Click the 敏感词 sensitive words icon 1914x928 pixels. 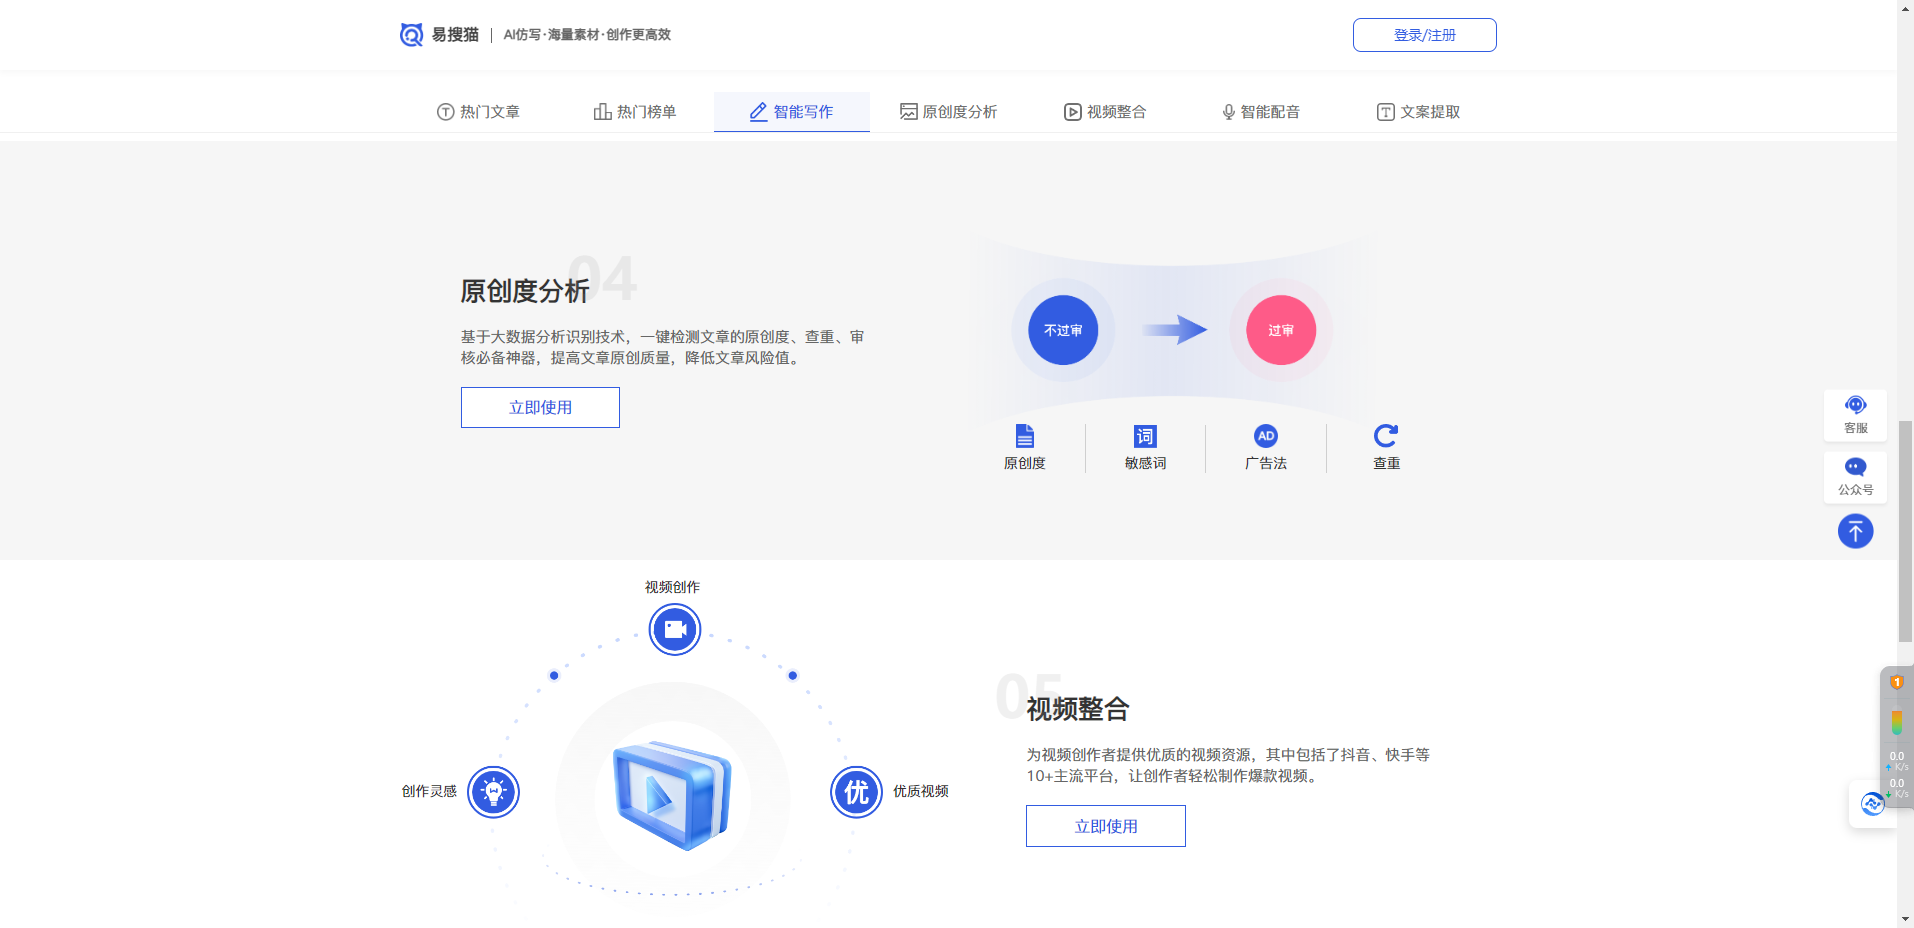1144,436
